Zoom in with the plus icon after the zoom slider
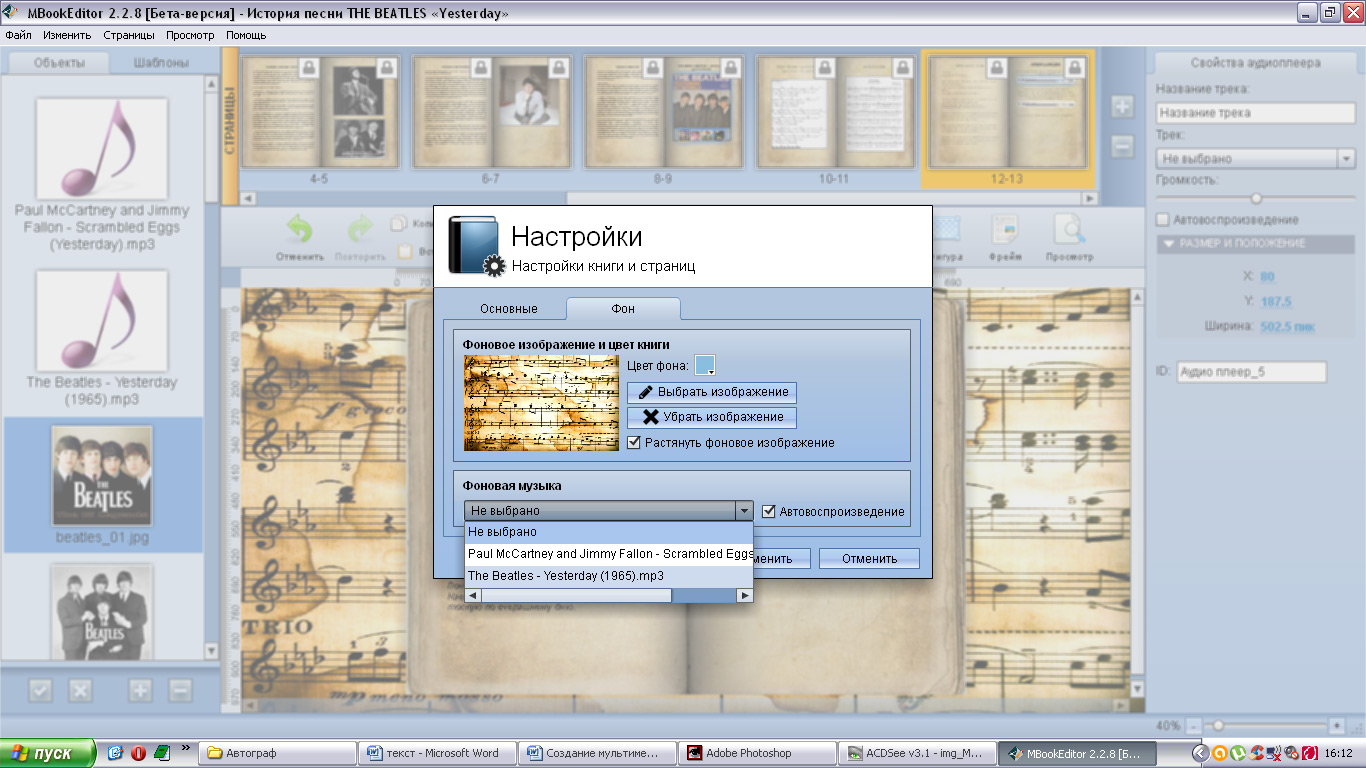Screen dimensions: 1366x768 click(1337, 726)
